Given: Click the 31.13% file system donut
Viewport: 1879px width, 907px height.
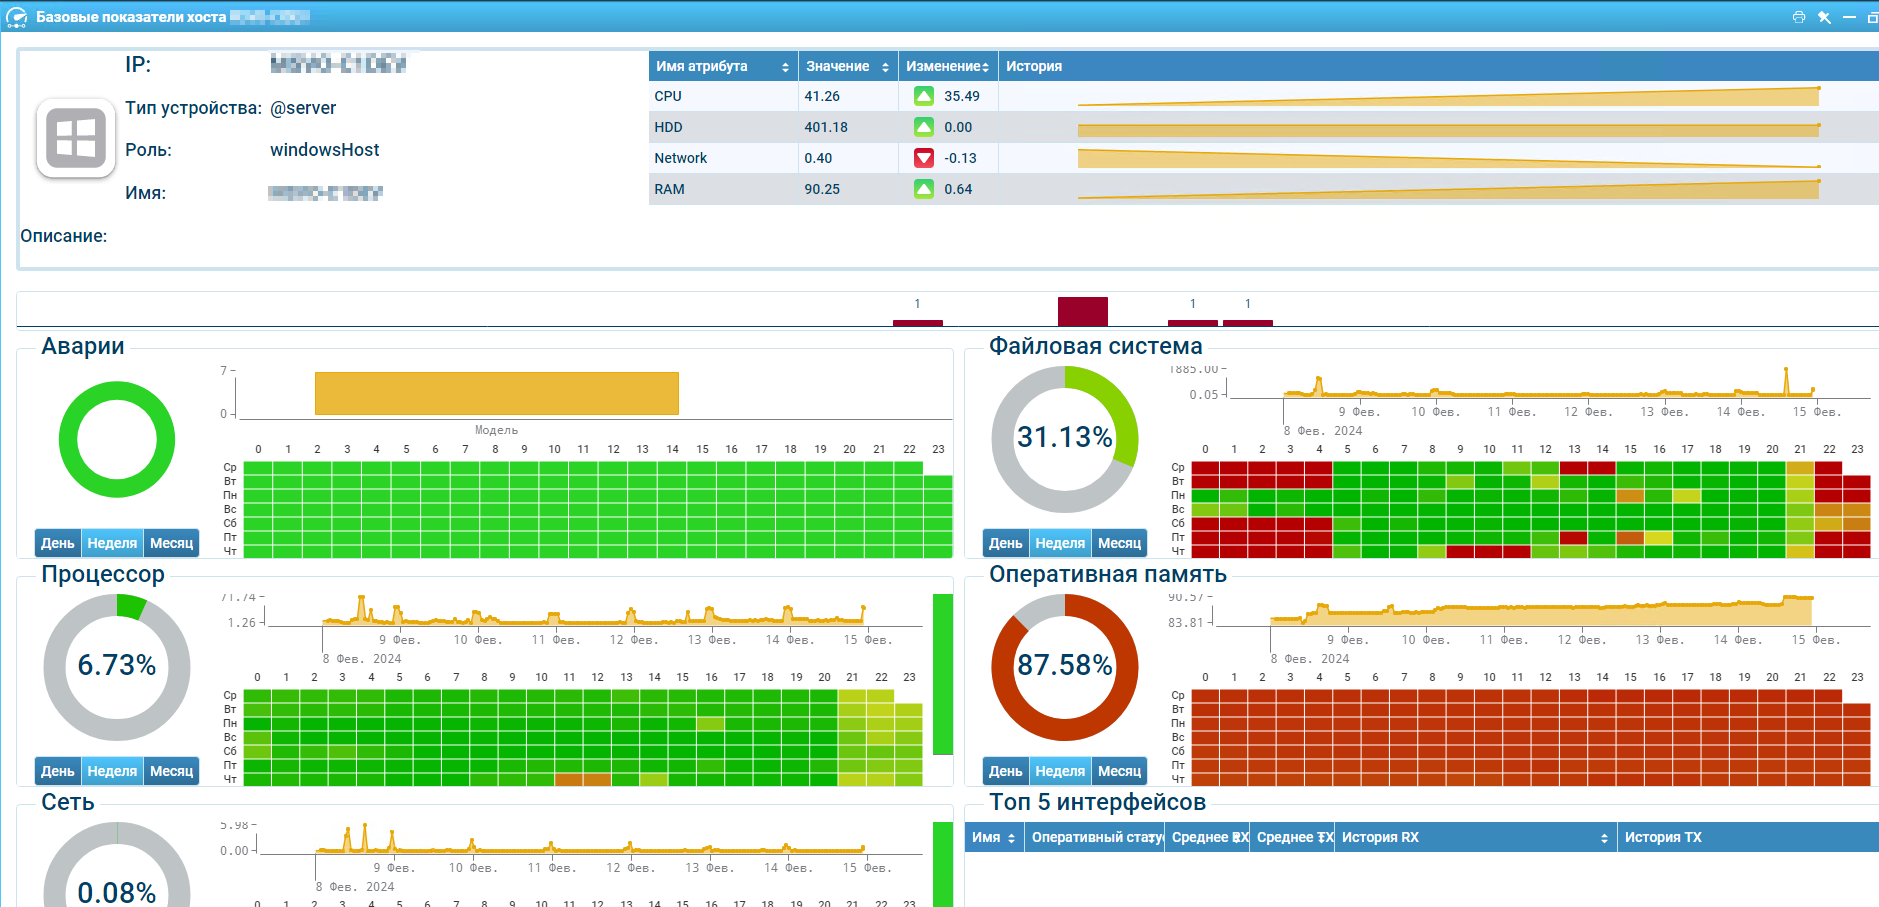Looking at the screenshot, I should 1065,439.
